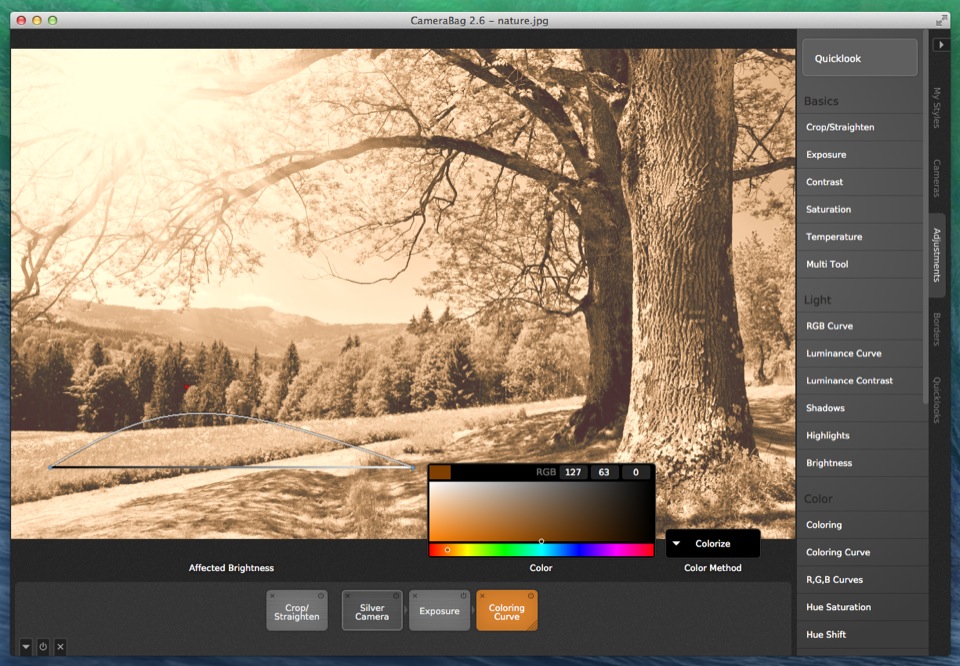Add the R,G,B Curves adjustment
960x666 pixels.
coord(860,580)
